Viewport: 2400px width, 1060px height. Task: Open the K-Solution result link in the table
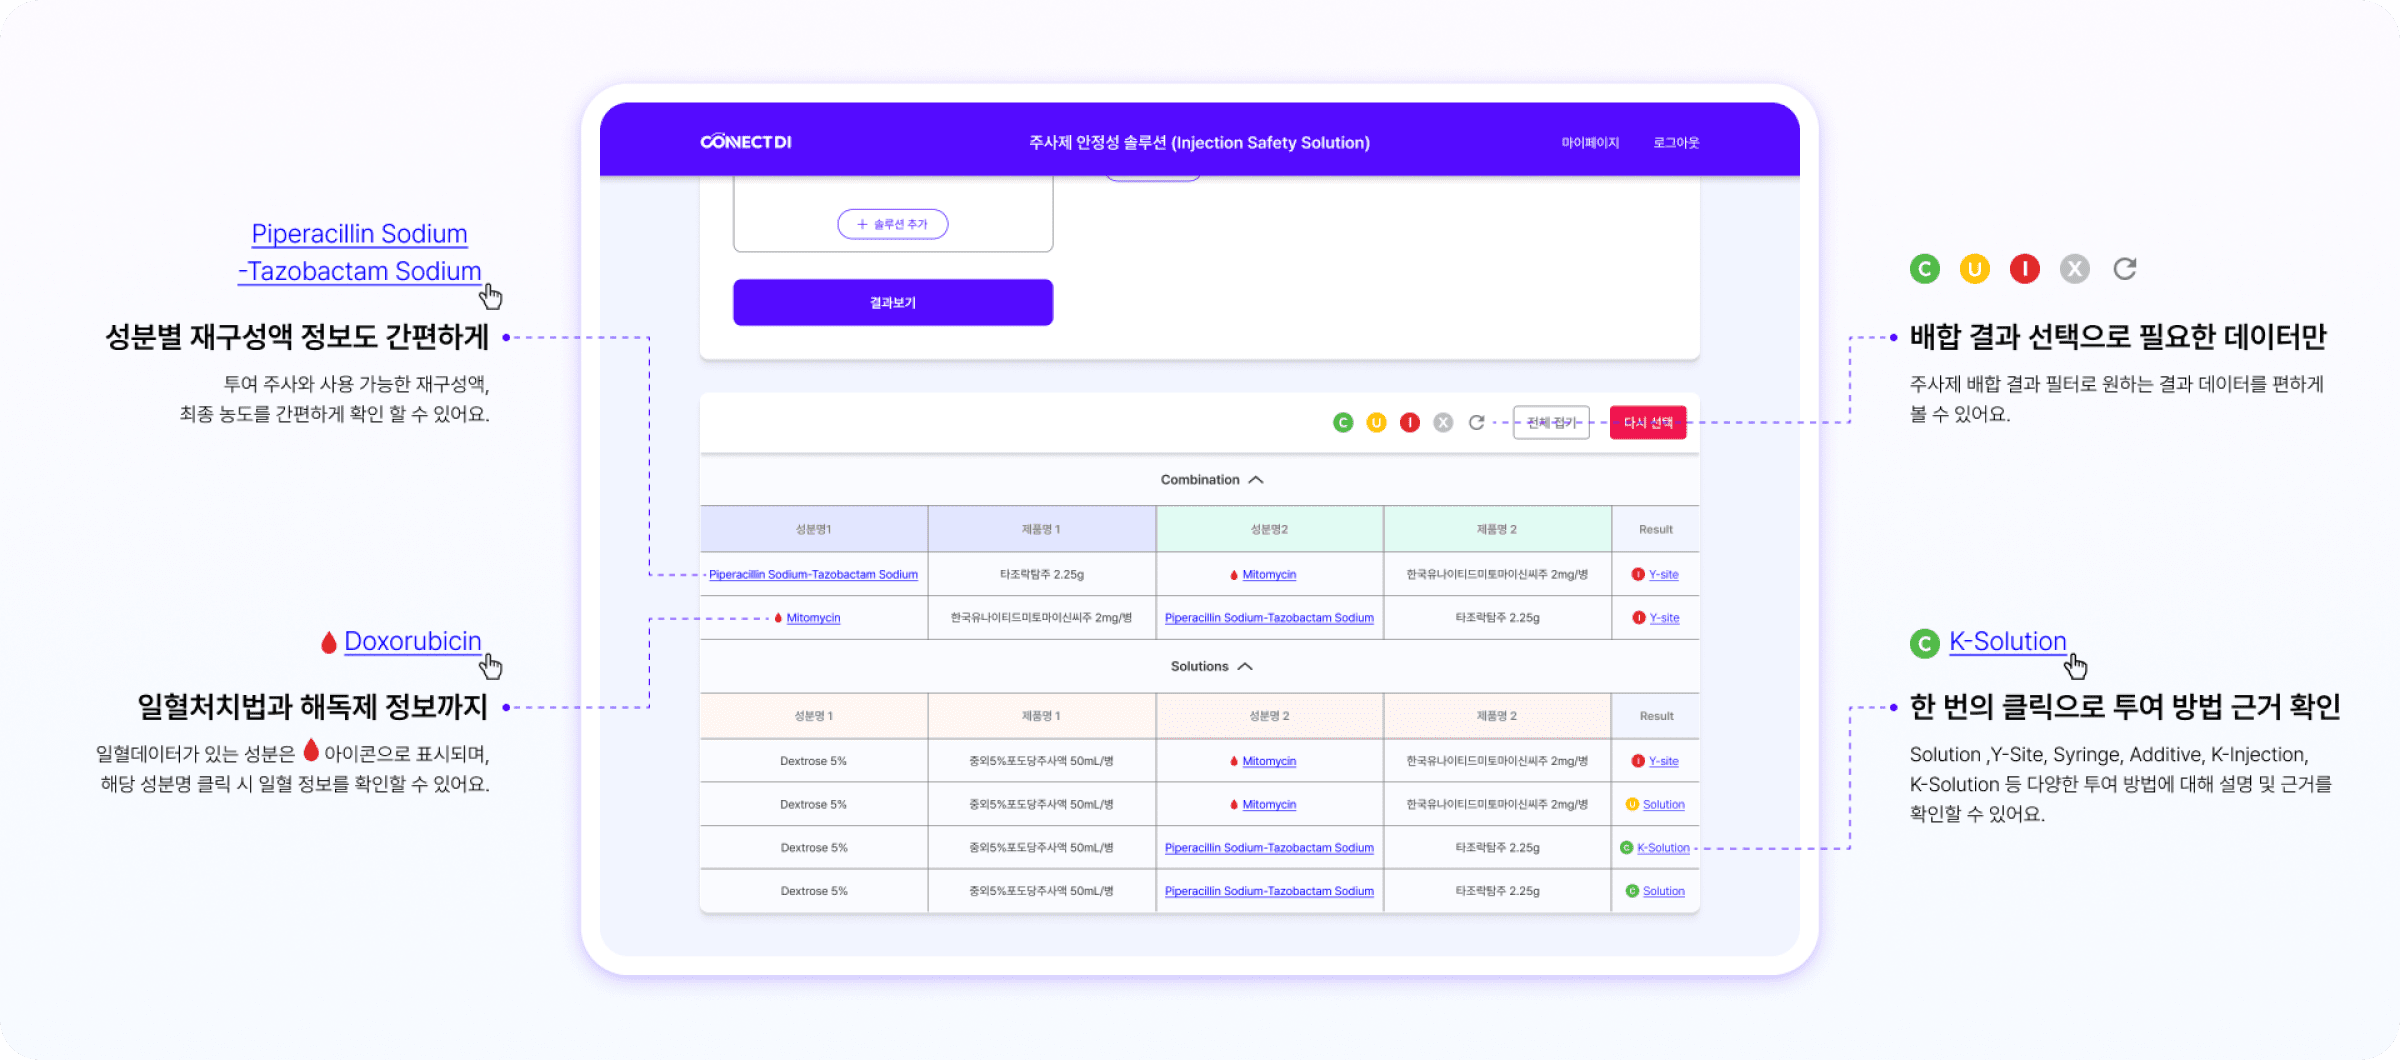coord(1663,848)
